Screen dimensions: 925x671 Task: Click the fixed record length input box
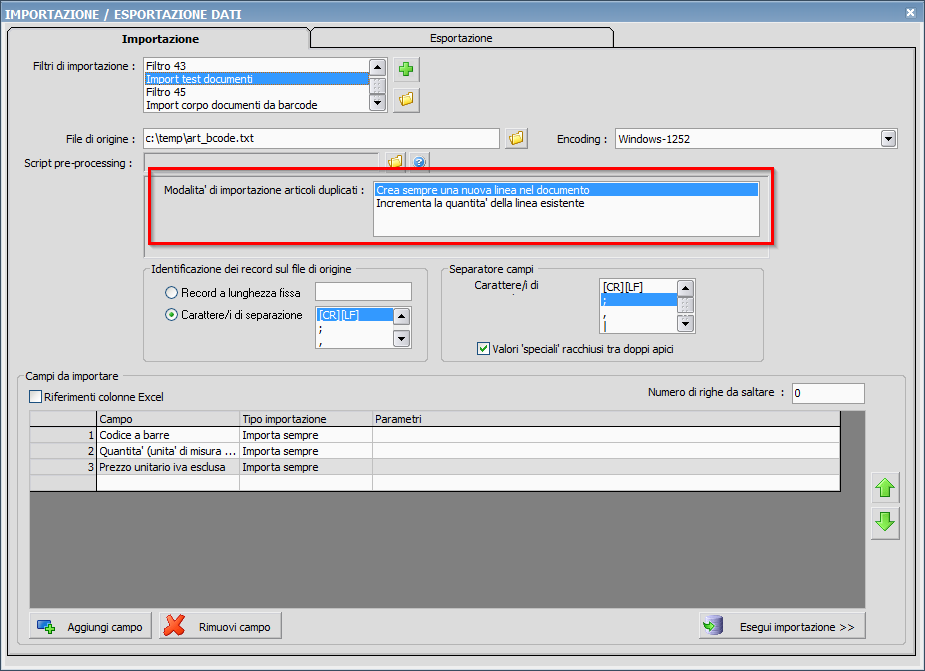click(363, 292)
